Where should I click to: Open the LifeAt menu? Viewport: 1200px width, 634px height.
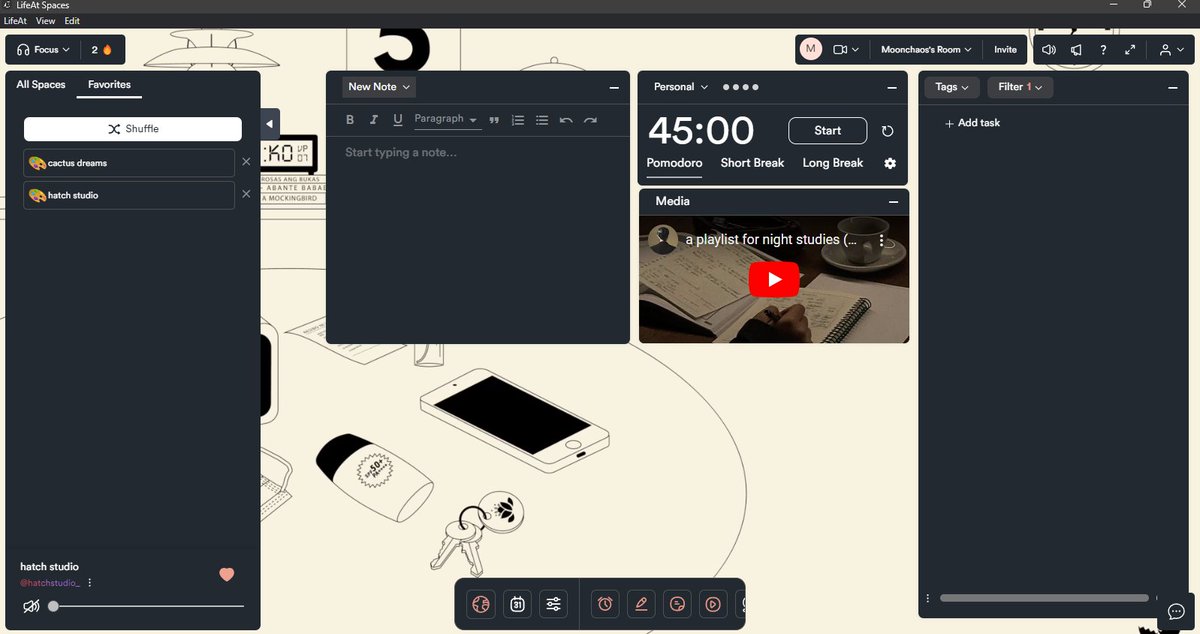coord(15,20)
